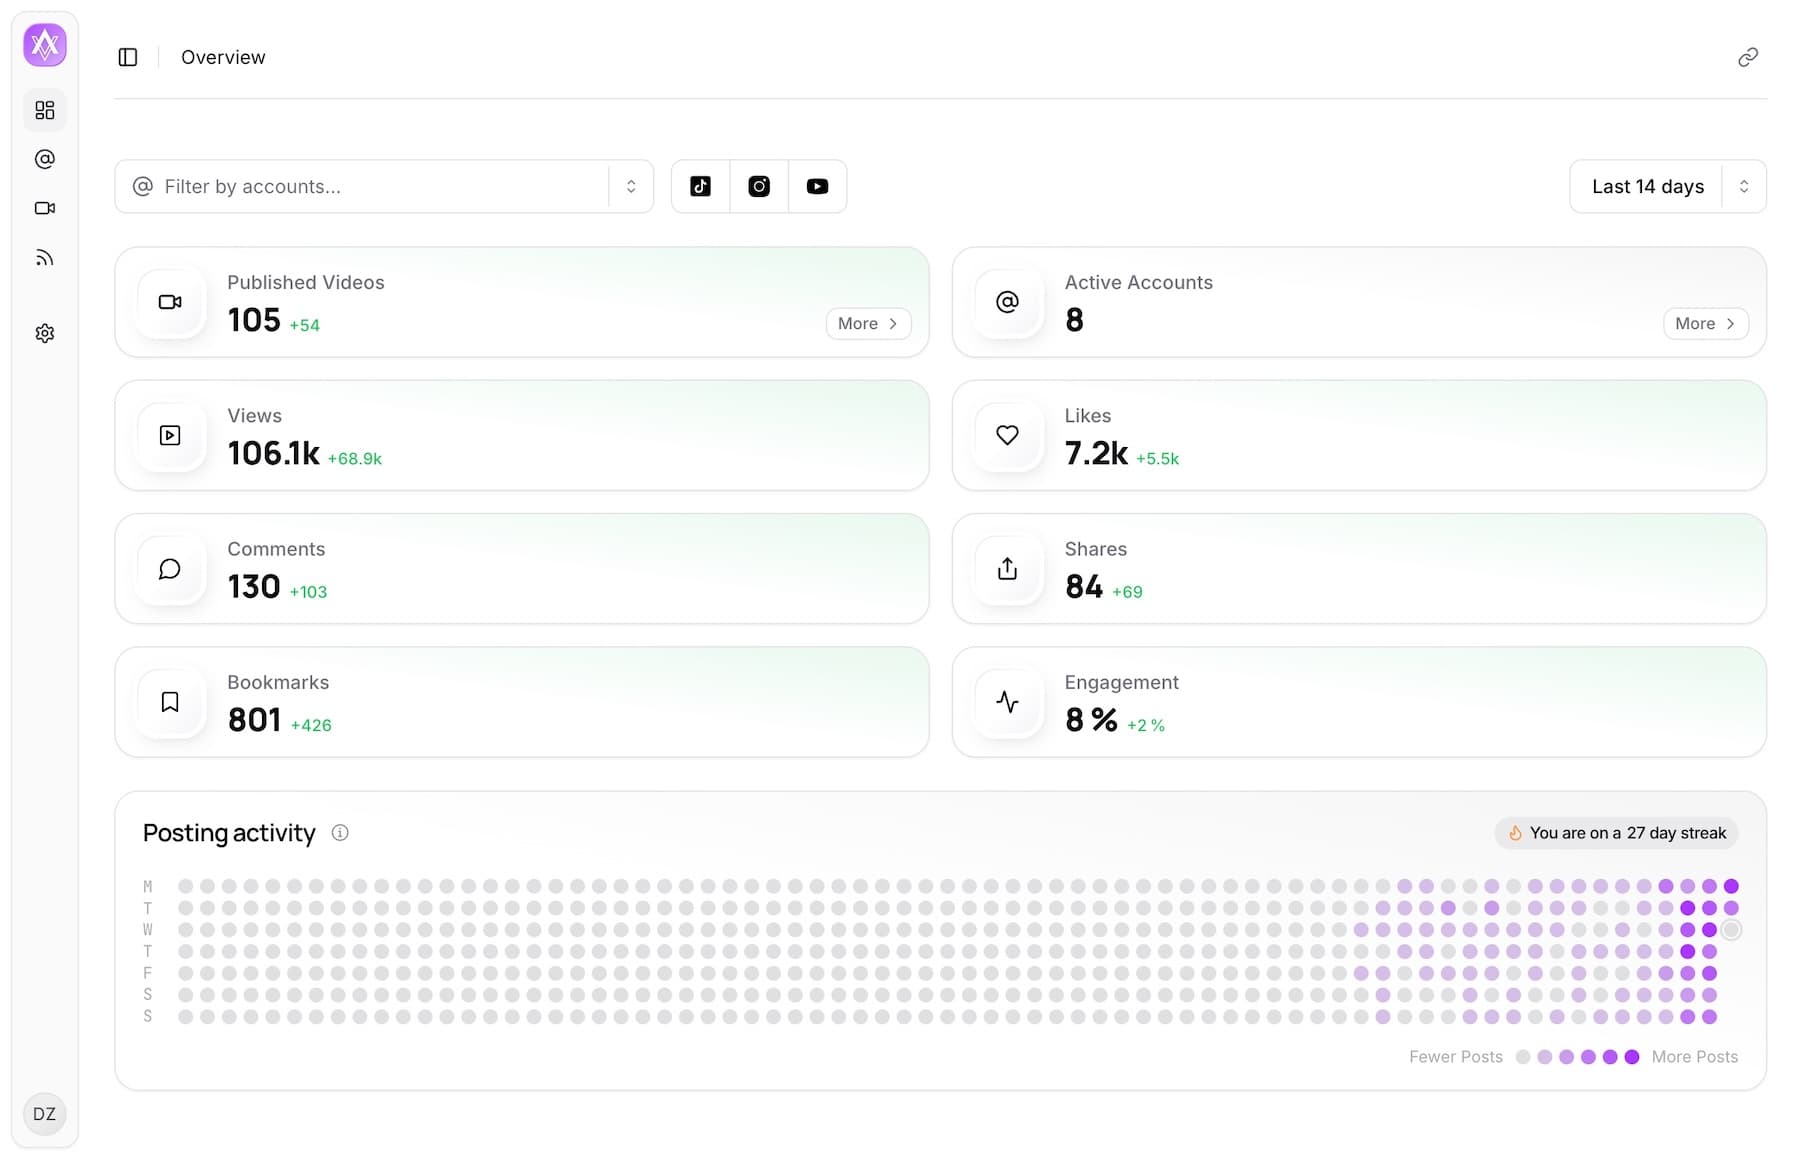Click the Posting activity heading
1800x1159 pixels.
point(229,833)
